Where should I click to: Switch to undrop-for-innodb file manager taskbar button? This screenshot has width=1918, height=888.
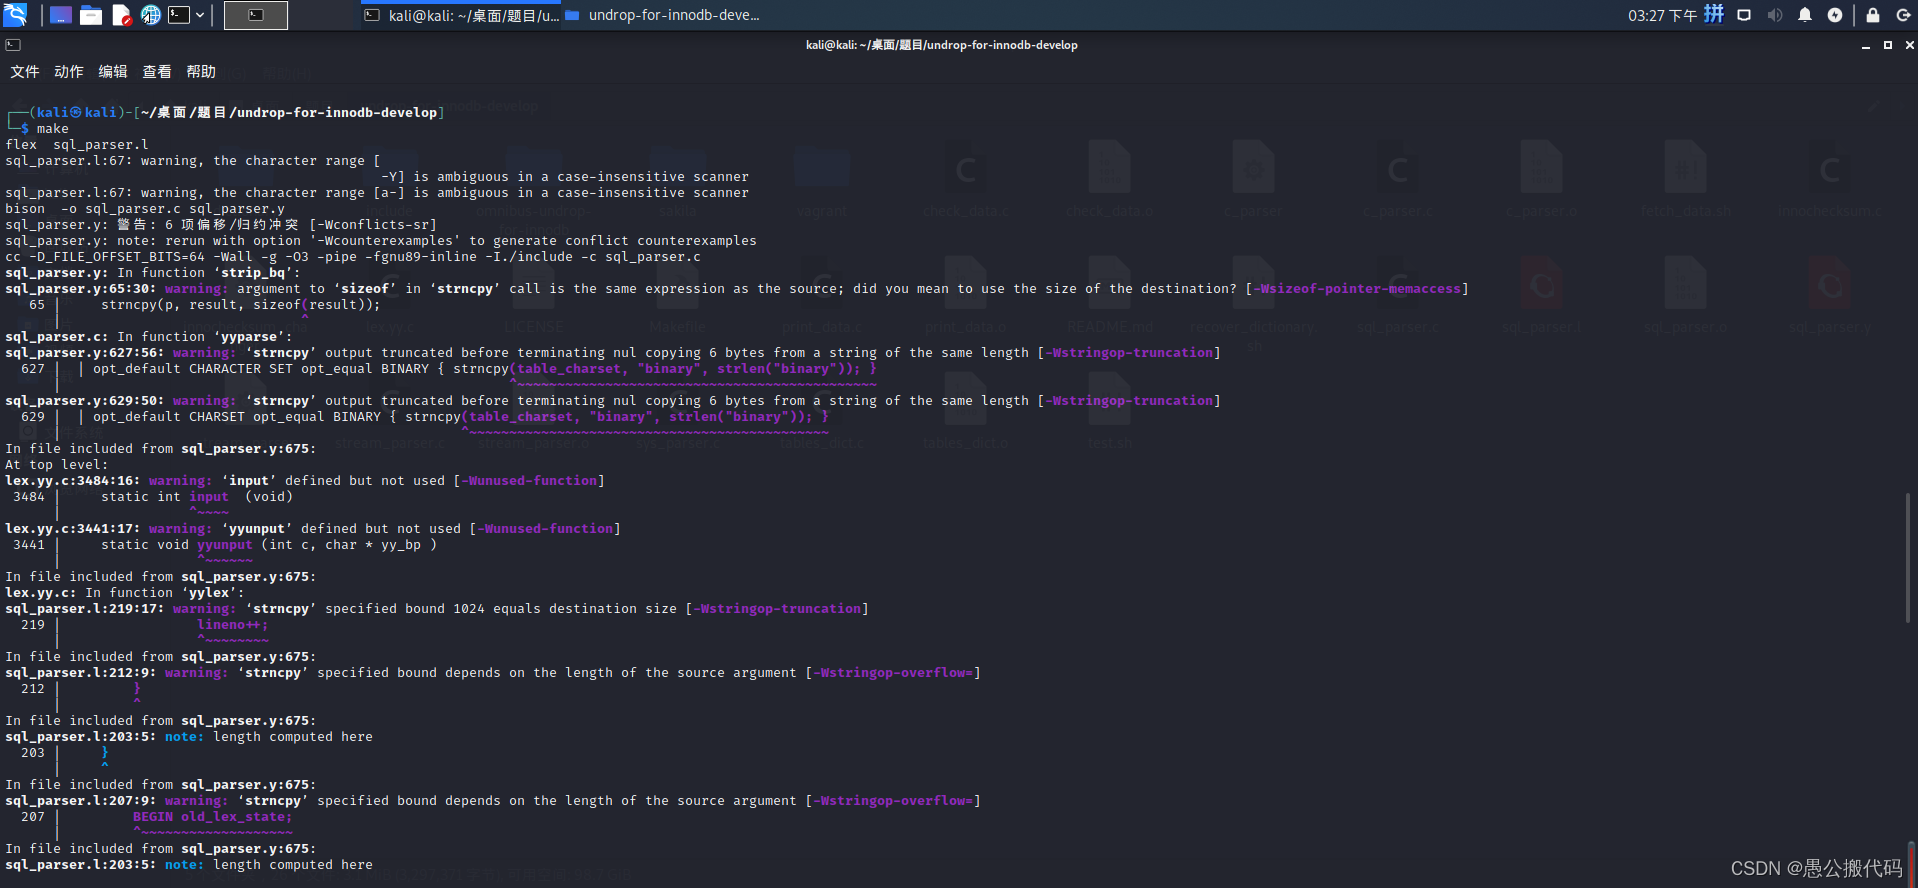pos(663,15)
